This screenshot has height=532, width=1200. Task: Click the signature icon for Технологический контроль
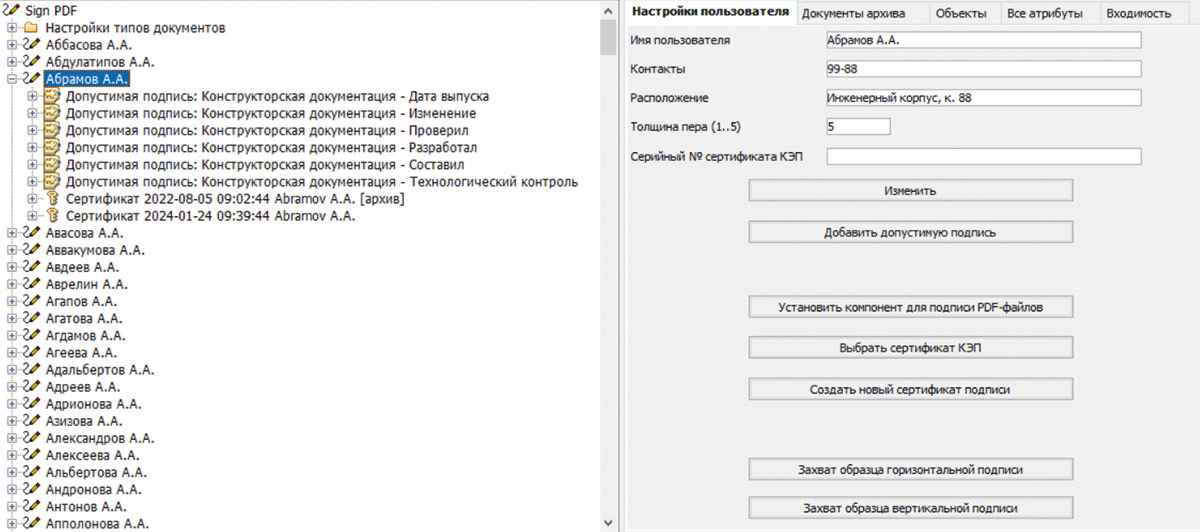52,182
